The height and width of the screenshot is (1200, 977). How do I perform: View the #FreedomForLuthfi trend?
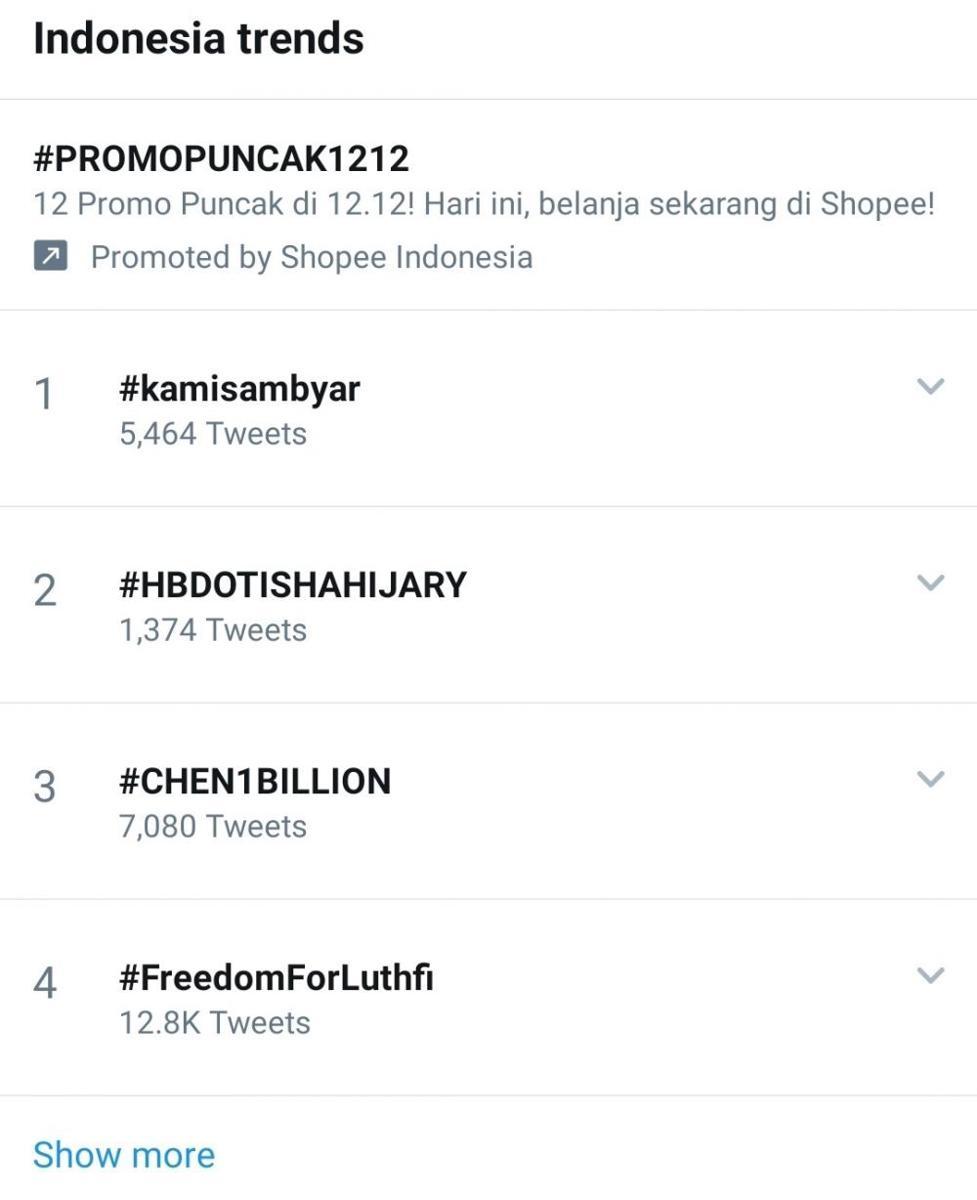tap(276, 976)
